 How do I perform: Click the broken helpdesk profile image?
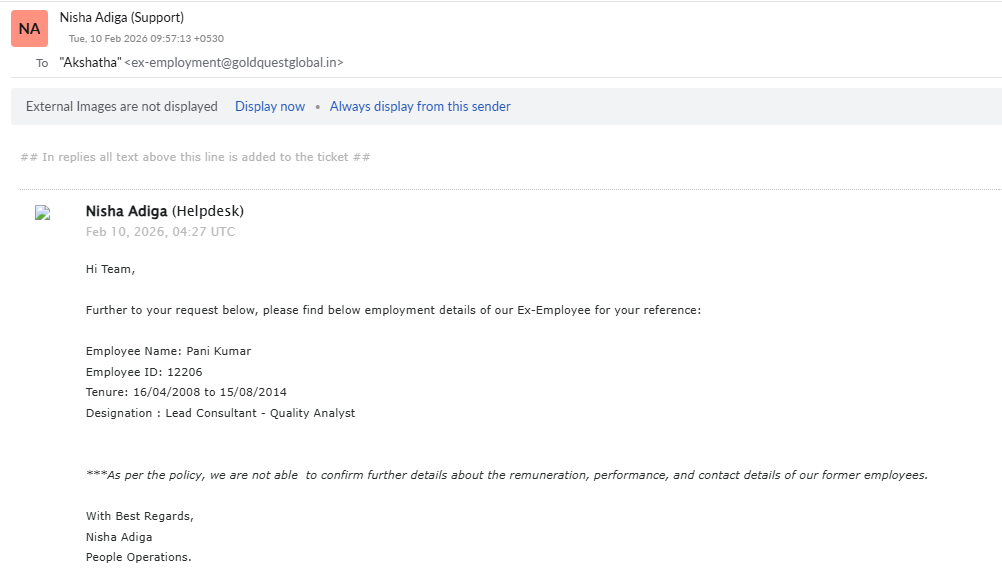[42, 212]
